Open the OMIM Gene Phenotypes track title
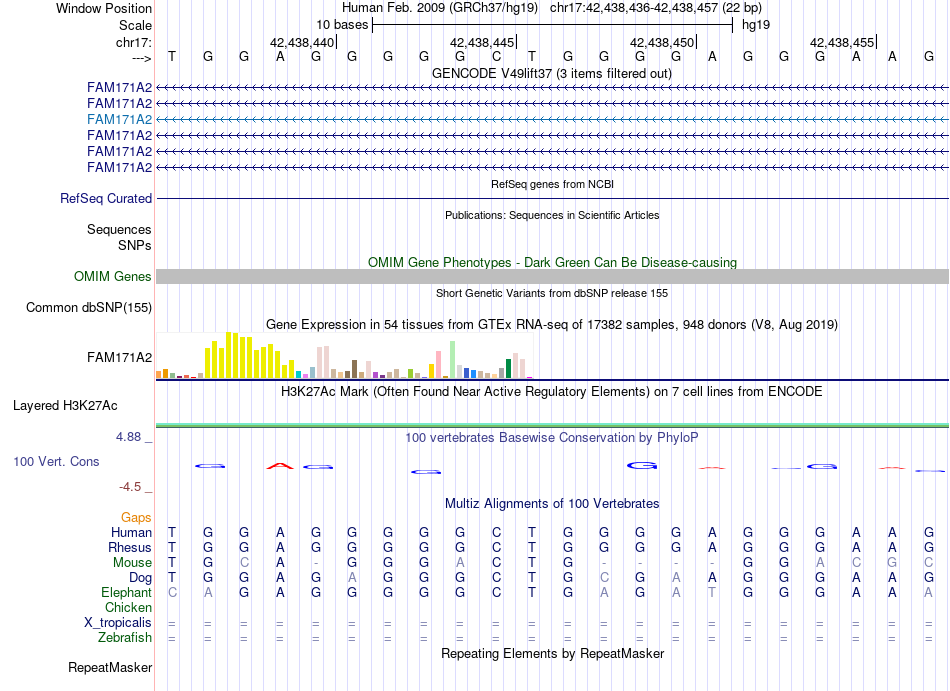 click(x=552, y=262)
